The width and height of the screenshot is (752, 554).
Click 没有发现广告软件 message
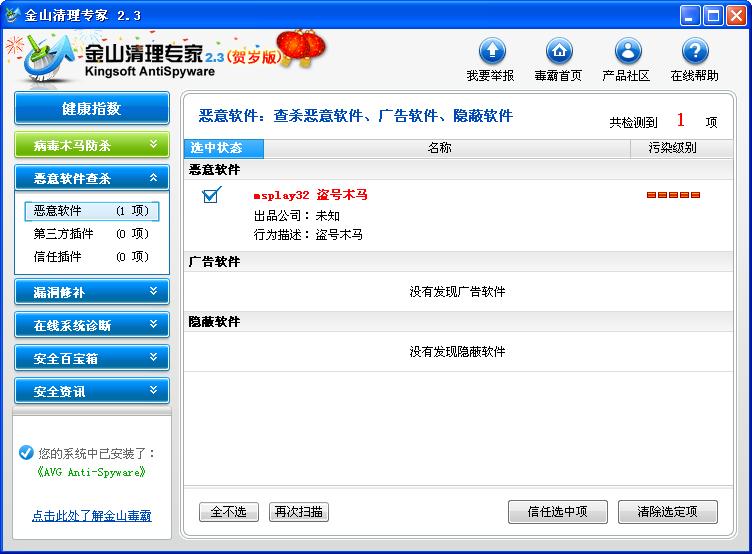[457, 292]
